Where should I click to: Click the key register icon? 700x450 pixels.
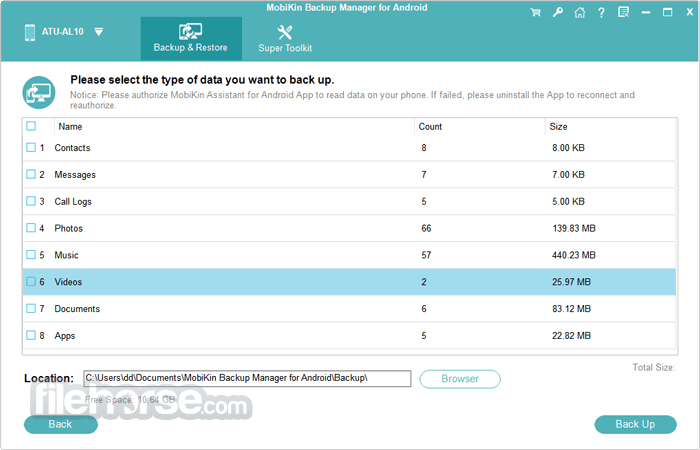557,12
